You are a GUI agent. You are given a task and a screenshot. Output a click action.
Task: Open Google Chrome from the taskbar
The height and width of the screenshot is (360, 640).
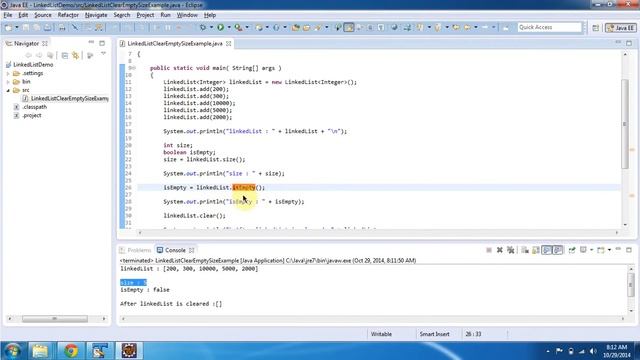[x=71, y=351]
